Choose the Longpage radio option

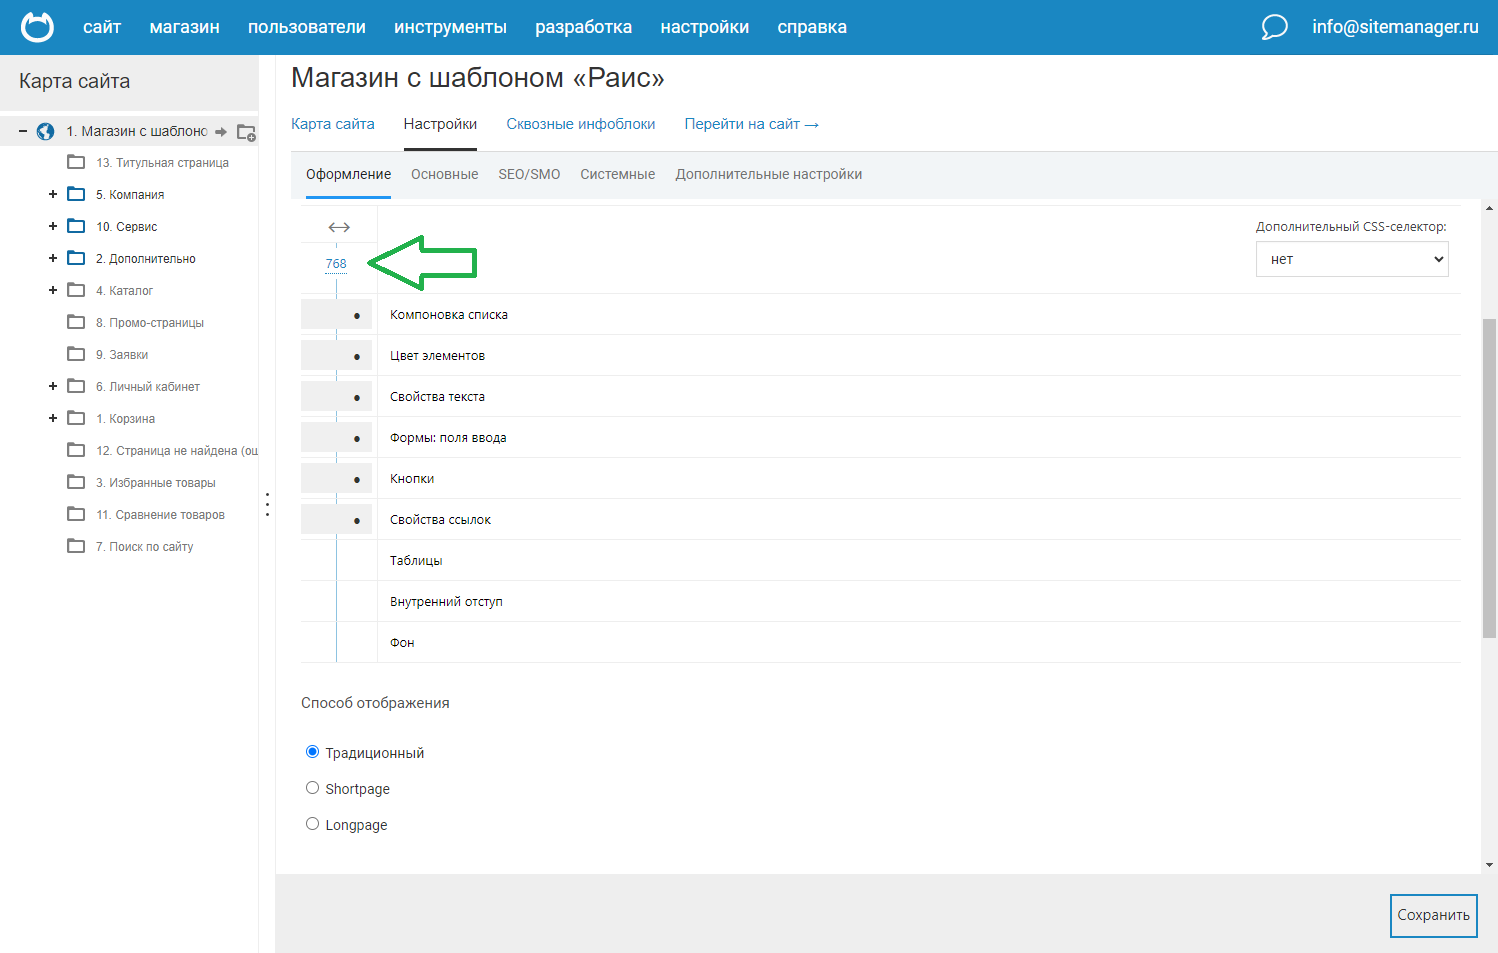[x=312, y=824]
